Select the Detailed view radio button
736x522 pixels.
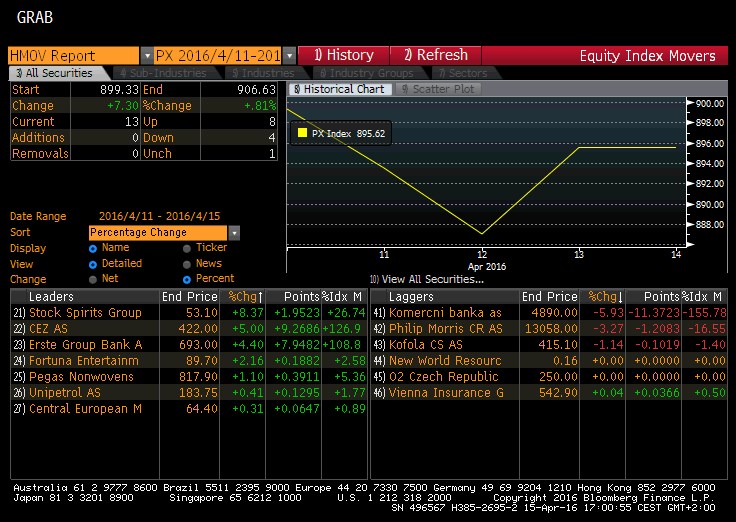(x=93, y=265)
